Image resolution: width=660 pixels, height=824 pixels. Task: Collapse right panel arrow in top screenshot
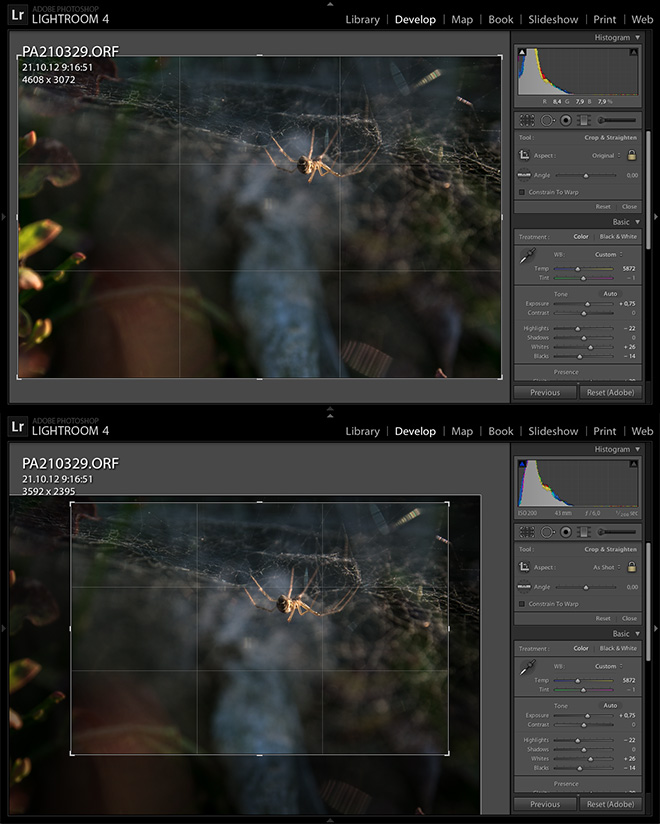coord(656,217)
